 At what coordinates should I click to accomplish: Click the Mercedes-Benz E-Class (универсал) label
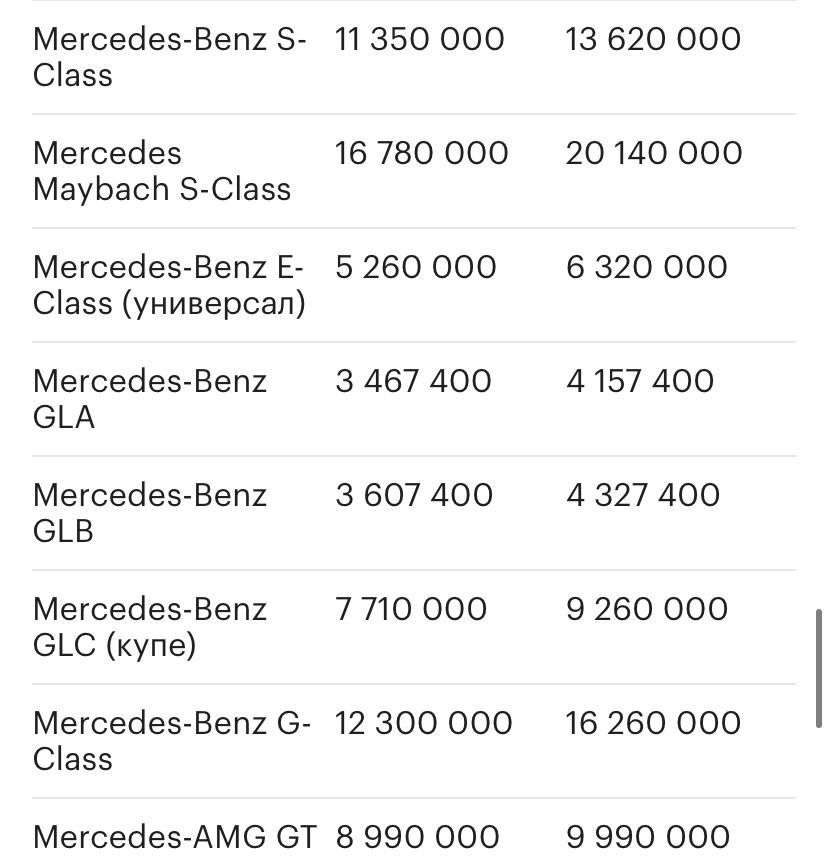coord(169,285)
